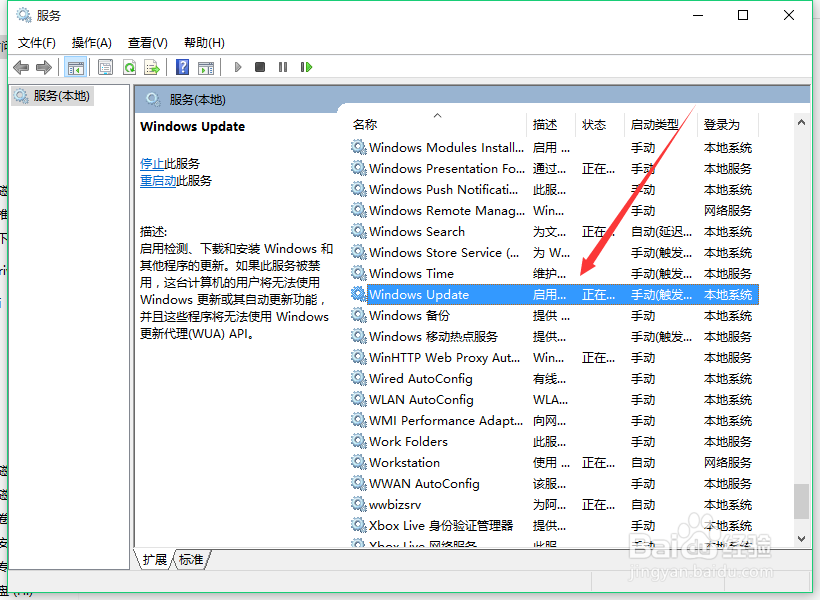Screen dimensions: 820x600
Task: Click the Export List toolbar icon
Action: tap(152, 67)
